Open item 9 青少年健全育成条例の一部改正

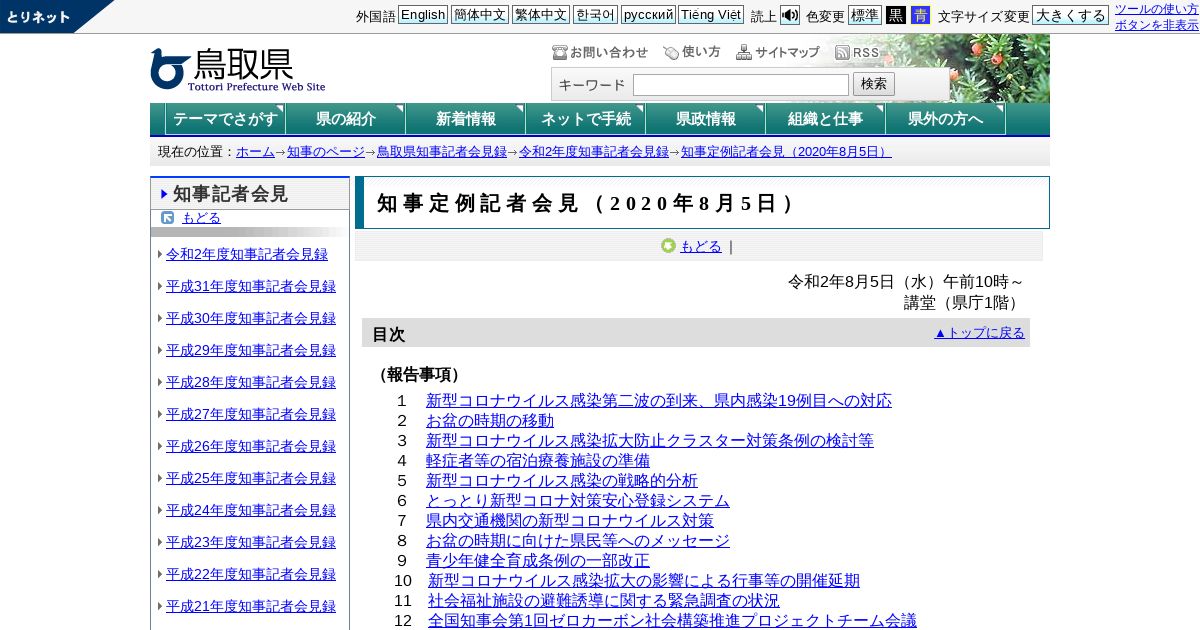click(x=538, y=561)
